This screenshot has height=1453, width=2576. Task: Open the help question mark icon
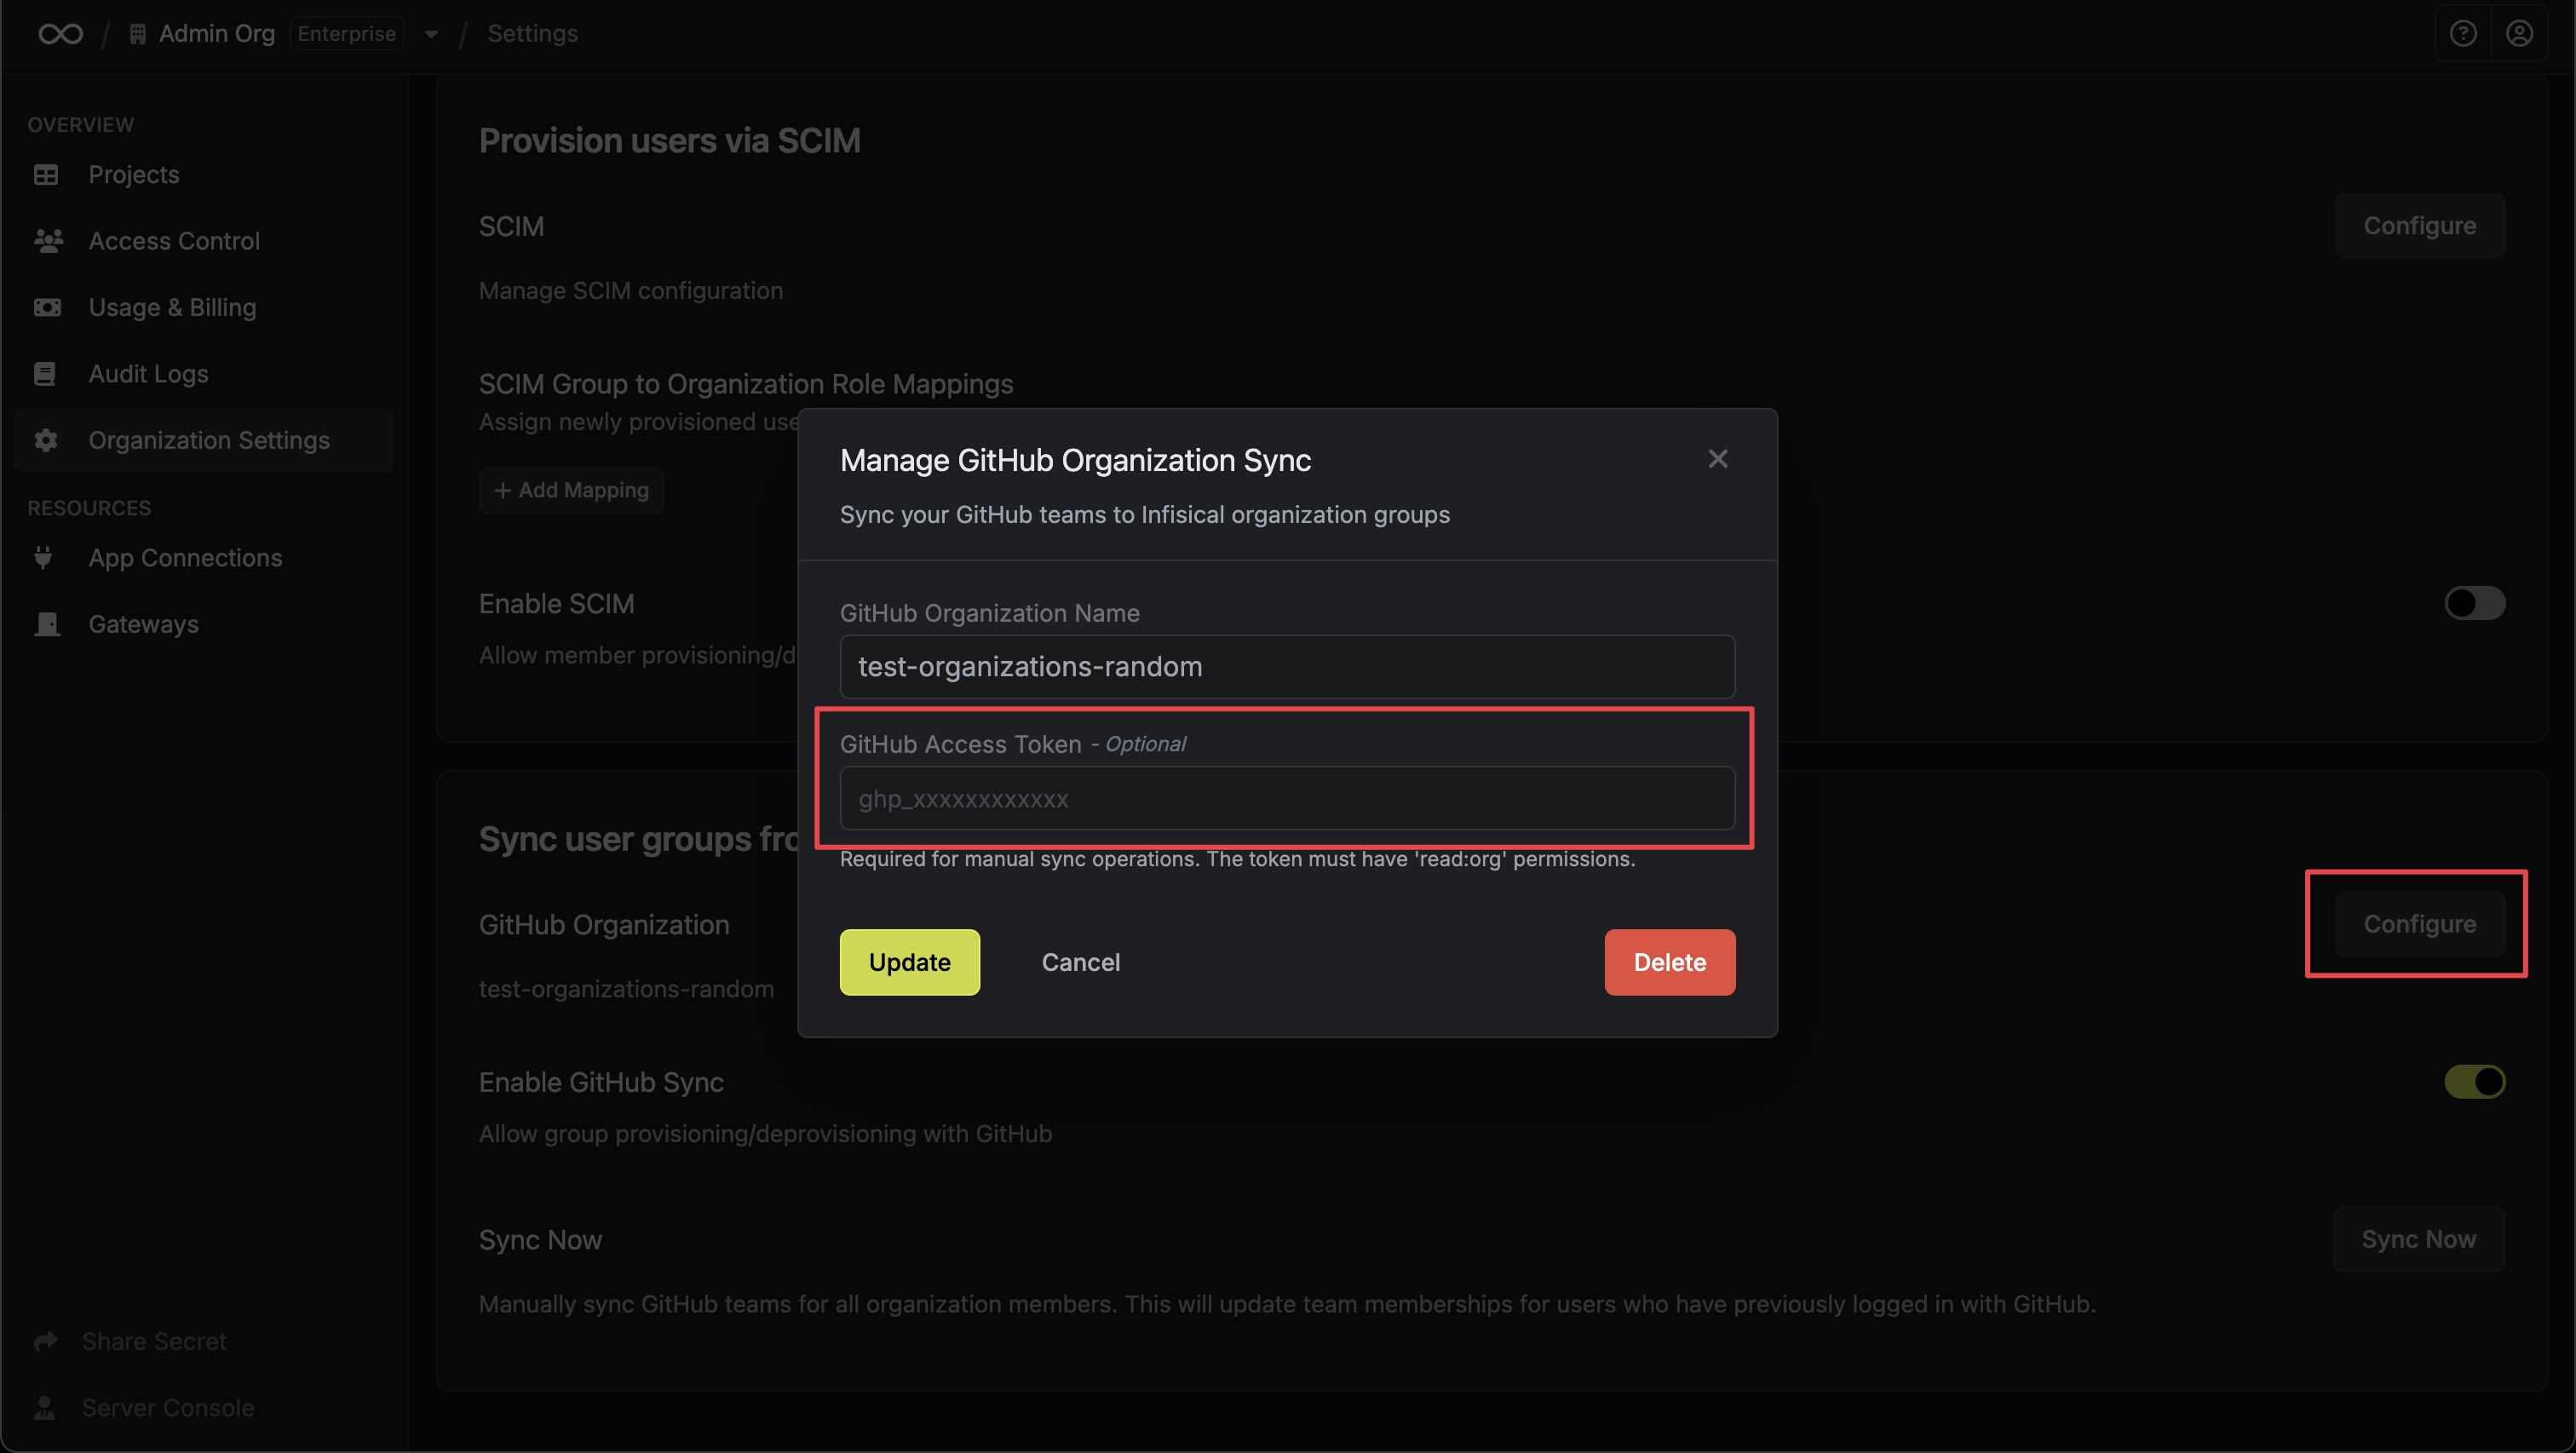[x=2463, y=34]
